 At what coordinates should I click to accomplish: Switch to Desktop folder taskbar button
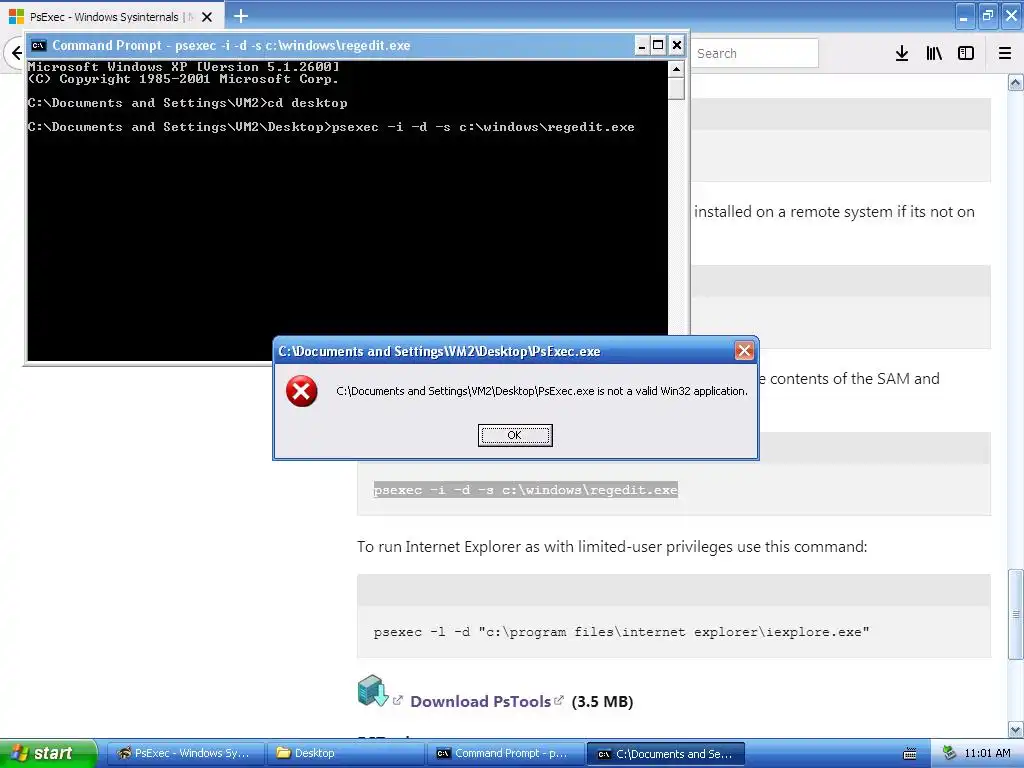pyautogui.click(x=345, y=754)
